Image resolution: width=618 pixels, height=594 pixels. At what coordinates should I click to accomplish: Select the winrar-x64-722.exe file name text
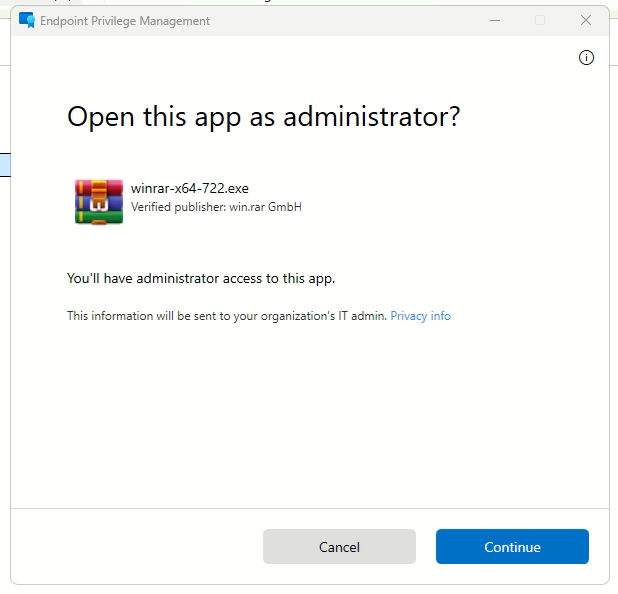tap(190, 188)
